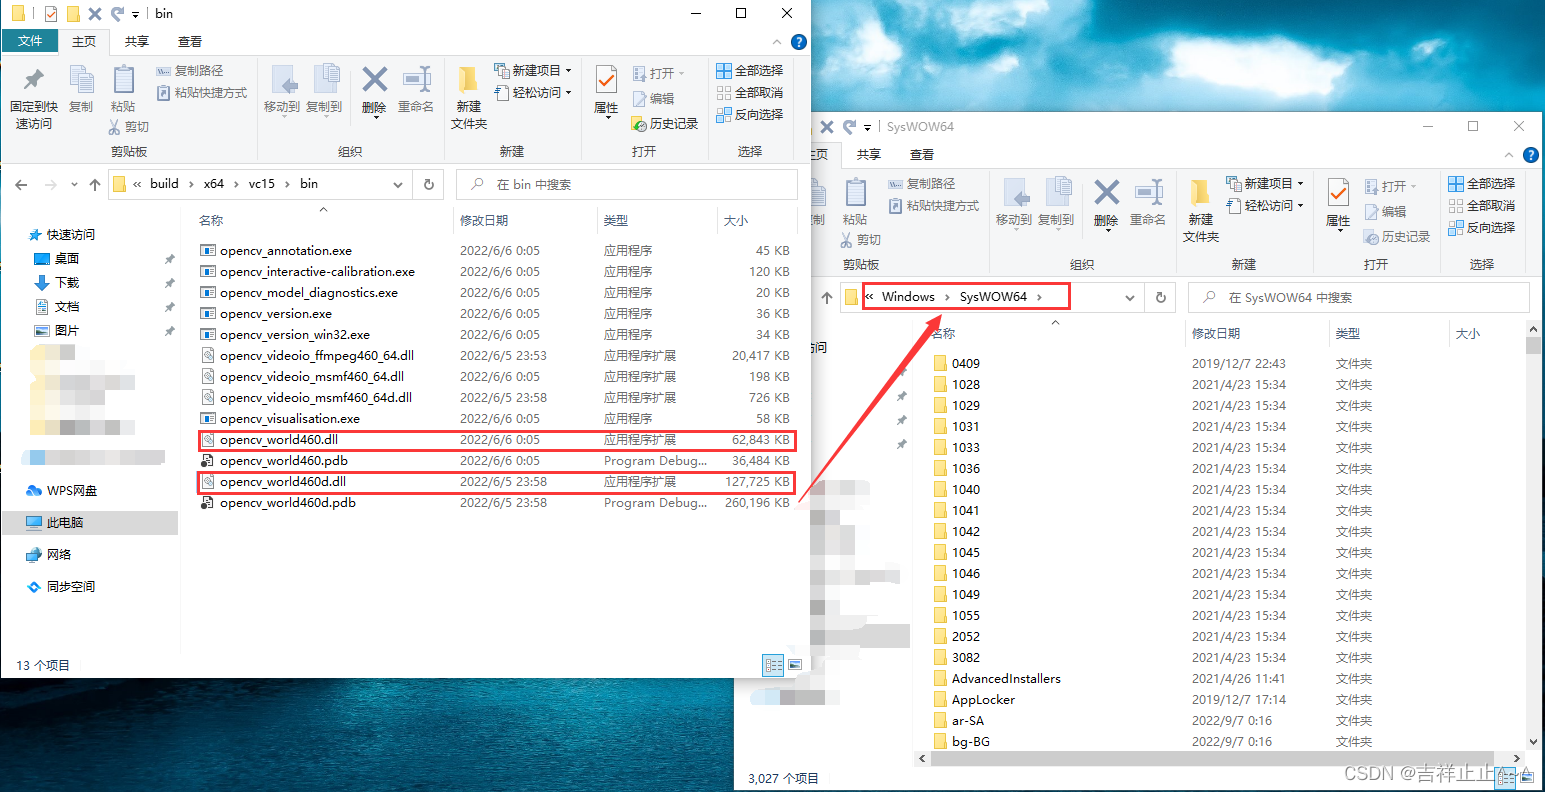The width and height of the screenshot is (1545, 792).
Task: Click the Copy icon in bin window ribbon
Action: click(x=81, y=90)
